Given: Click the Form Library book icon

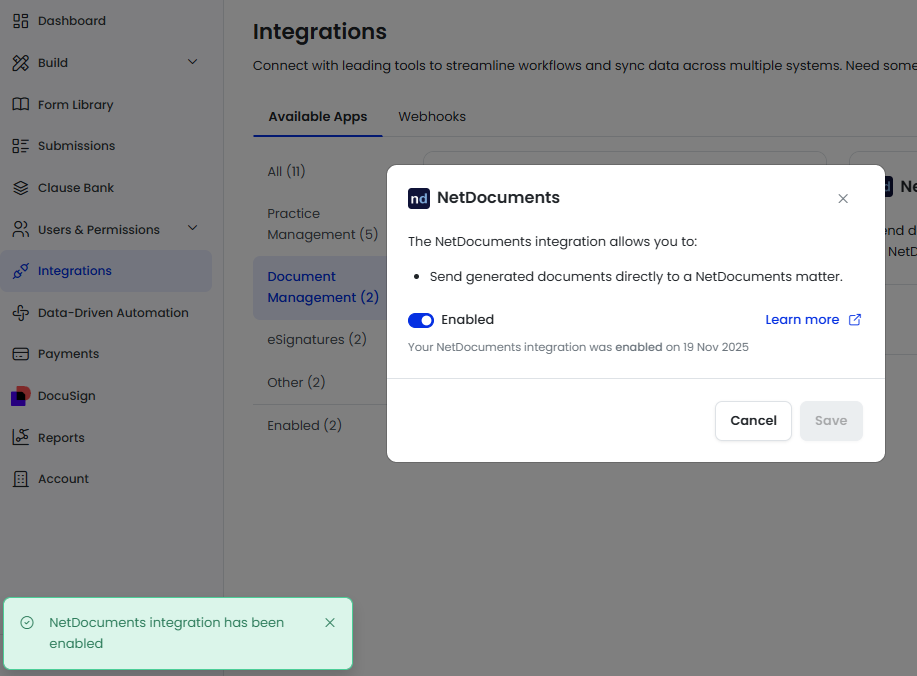Looking at the screenshot, I should [20, 104].
